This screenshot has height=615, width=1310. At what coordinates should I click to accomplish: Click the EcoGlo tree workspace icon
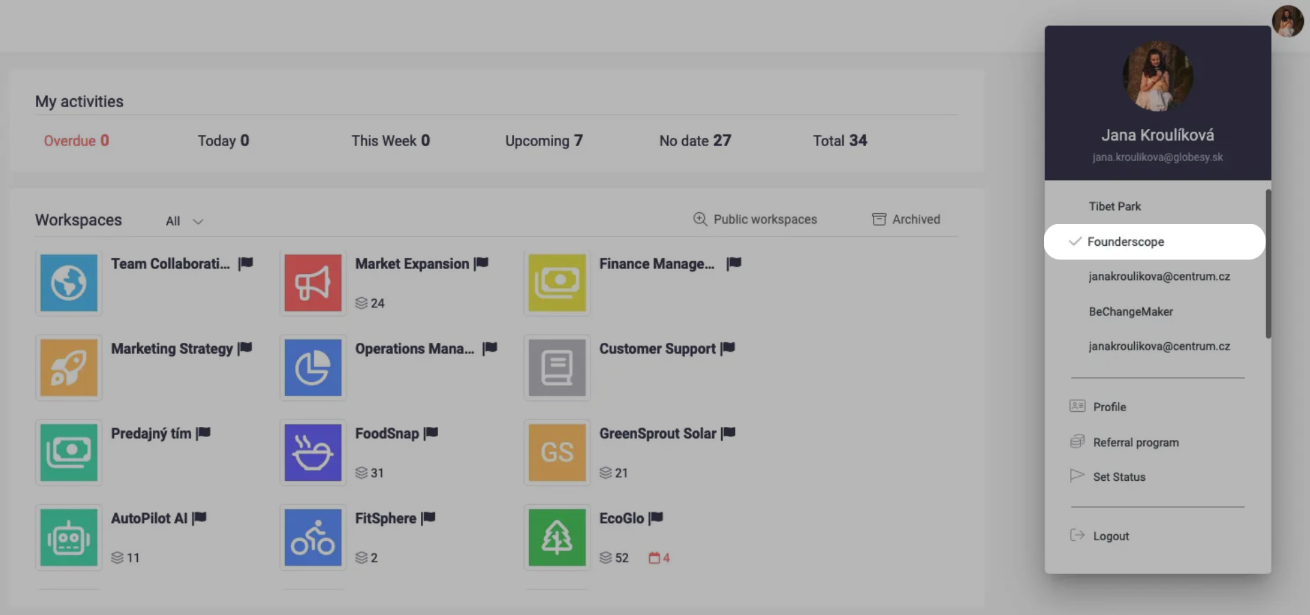click(557, 538)
